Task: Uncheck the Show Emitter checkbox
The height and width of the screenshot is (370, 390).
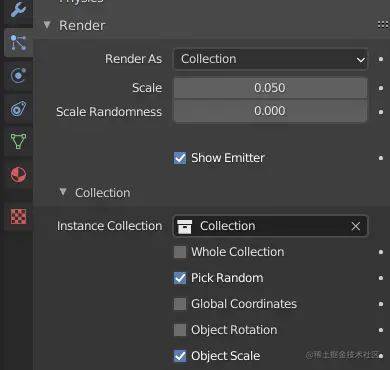Action: coord(180,158)
